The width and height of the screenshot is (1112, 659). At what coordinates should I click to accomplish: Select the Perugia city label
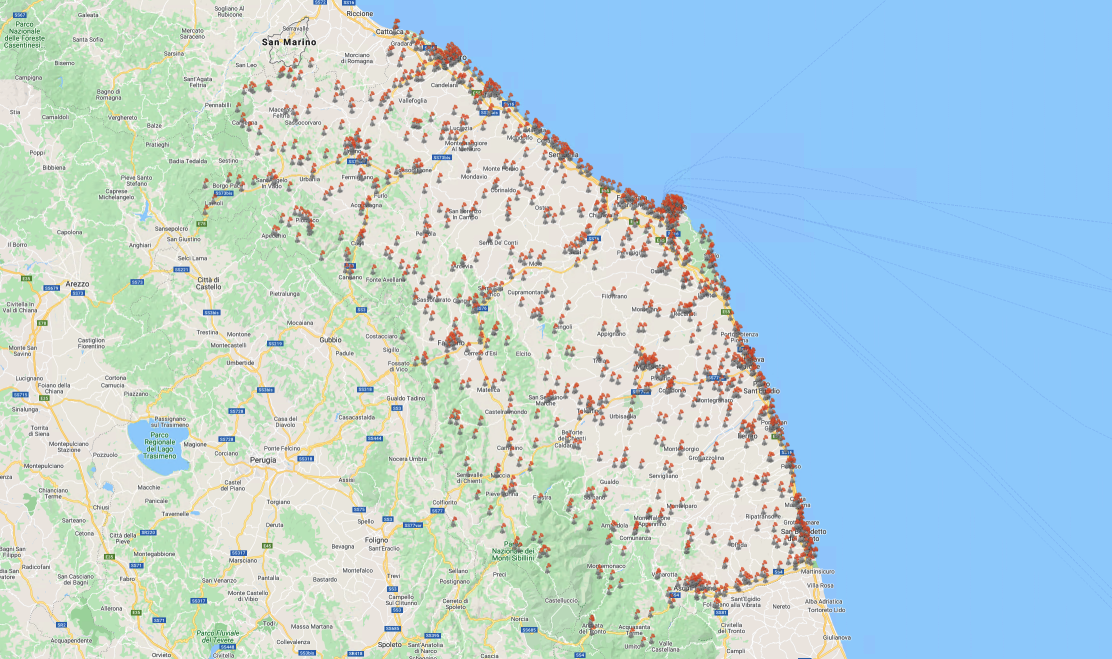(263, 460)
